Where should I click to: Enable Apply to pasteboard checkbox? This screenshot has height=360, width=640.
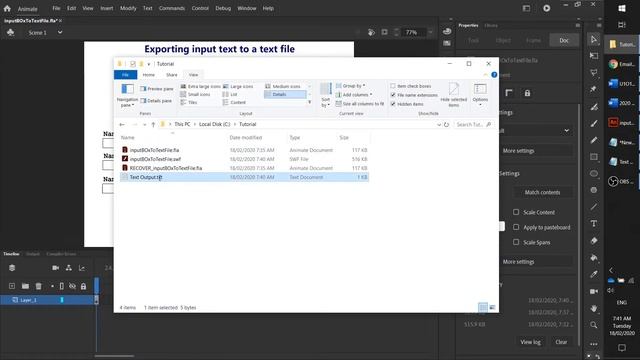click(x=516, y=227)
